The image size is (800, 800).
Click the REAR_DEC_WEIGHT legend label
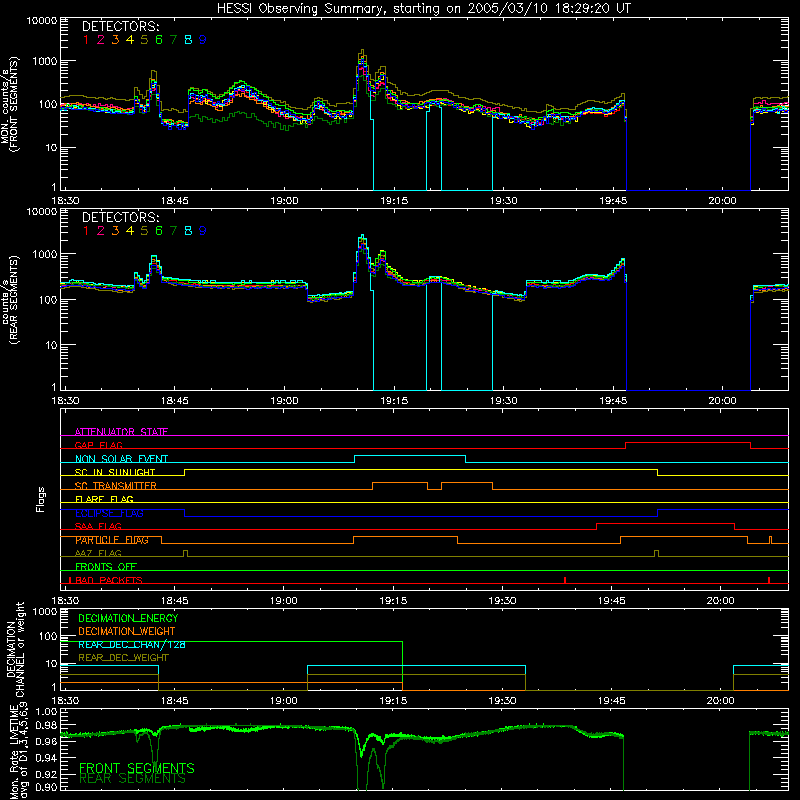click(123, 658)
